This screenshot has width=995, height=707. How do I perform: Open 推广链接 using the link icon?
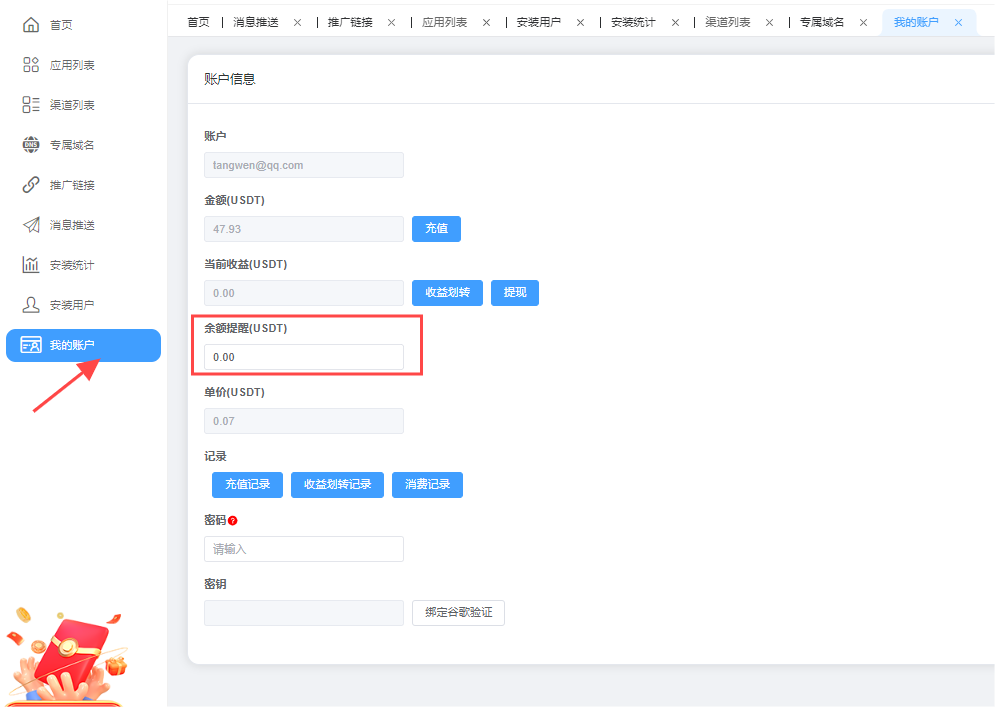31,185
